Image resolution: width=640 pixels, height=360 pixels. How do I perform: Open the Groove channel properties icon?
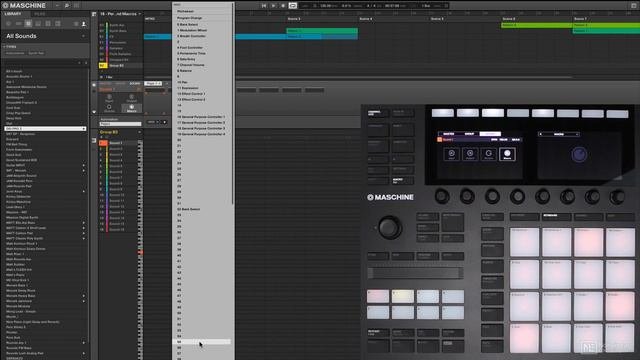pyautogui.click(x=109, y=109)
